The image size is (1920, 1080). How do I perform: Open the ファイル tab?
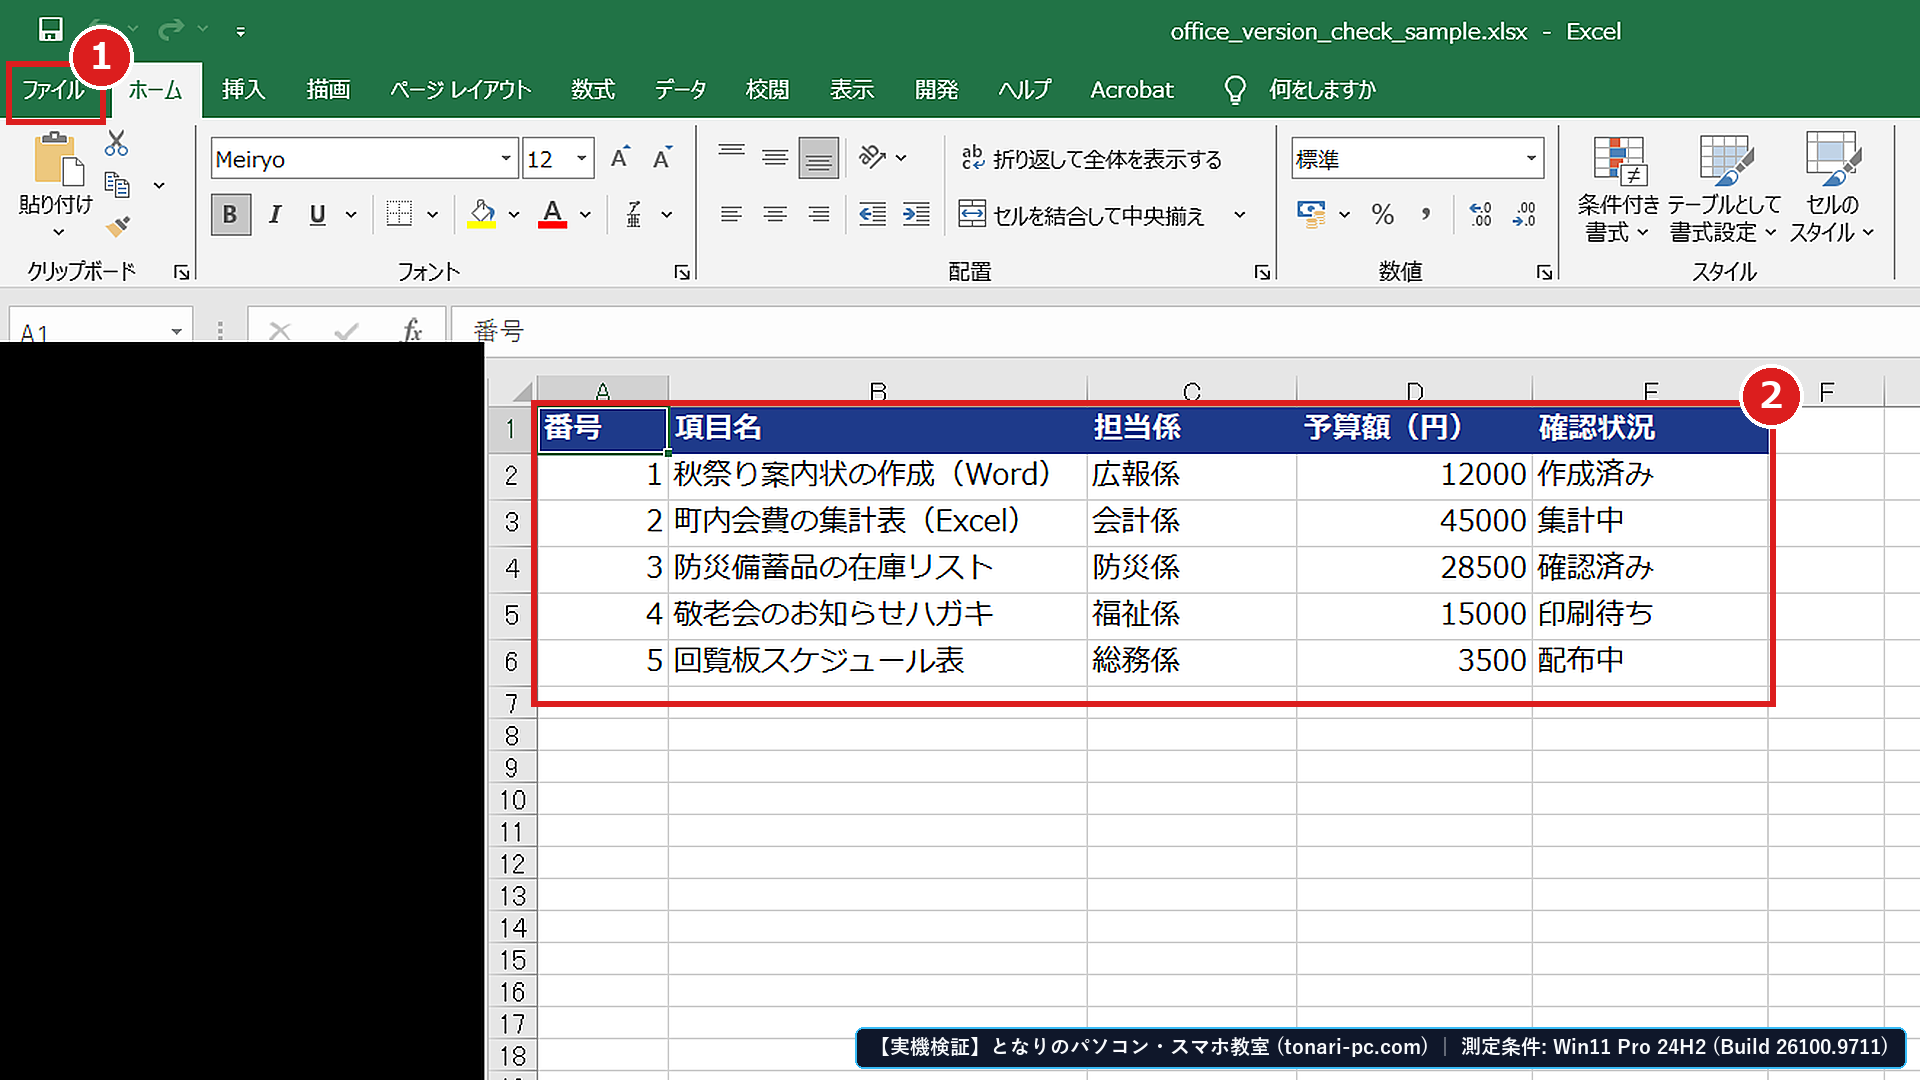[x=54, y=90]
